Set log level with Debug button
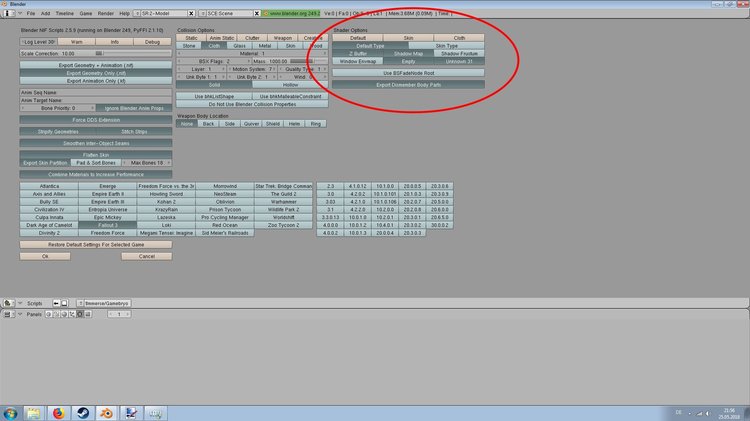This screenshot has width=750, height=421. point(152,42)
